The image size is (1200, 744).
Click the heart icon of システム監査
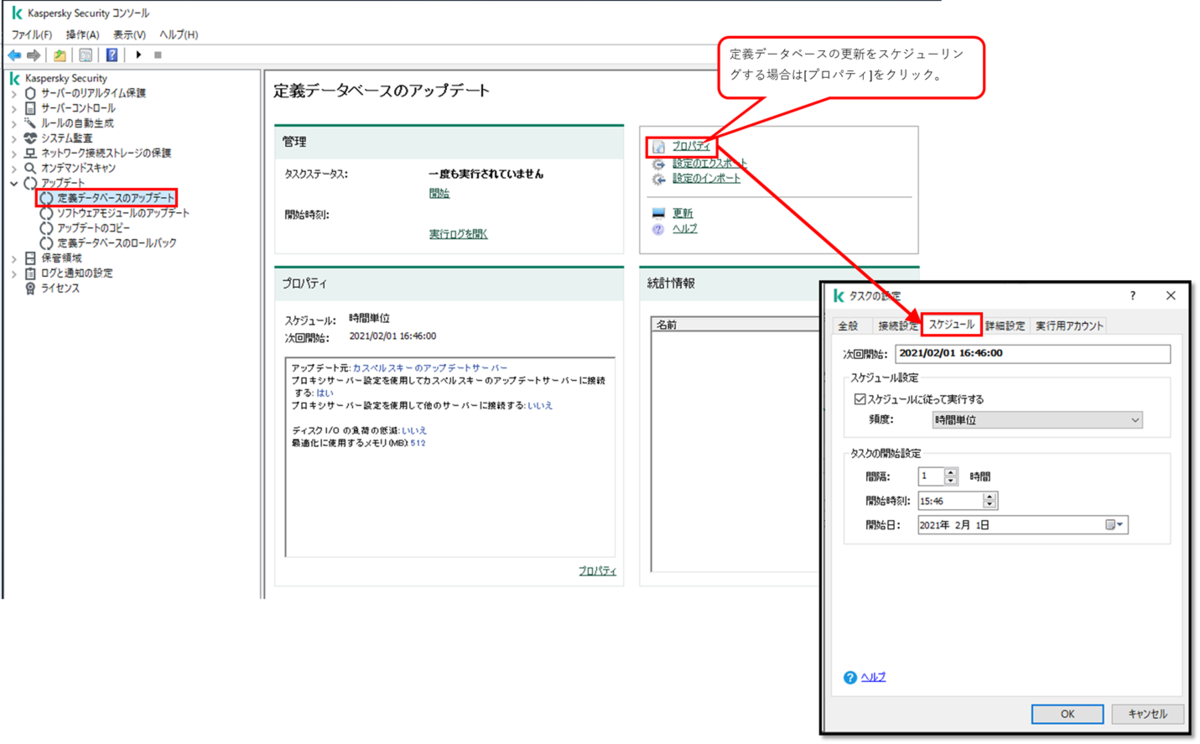coord(30,138)
